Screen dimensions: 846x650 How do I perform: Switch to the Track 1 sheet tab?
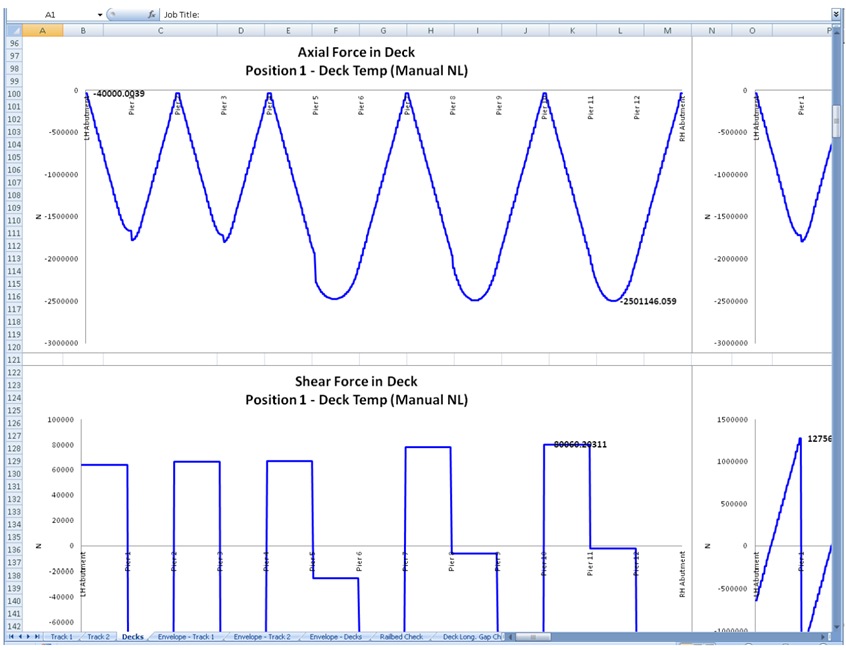(62, 636)
